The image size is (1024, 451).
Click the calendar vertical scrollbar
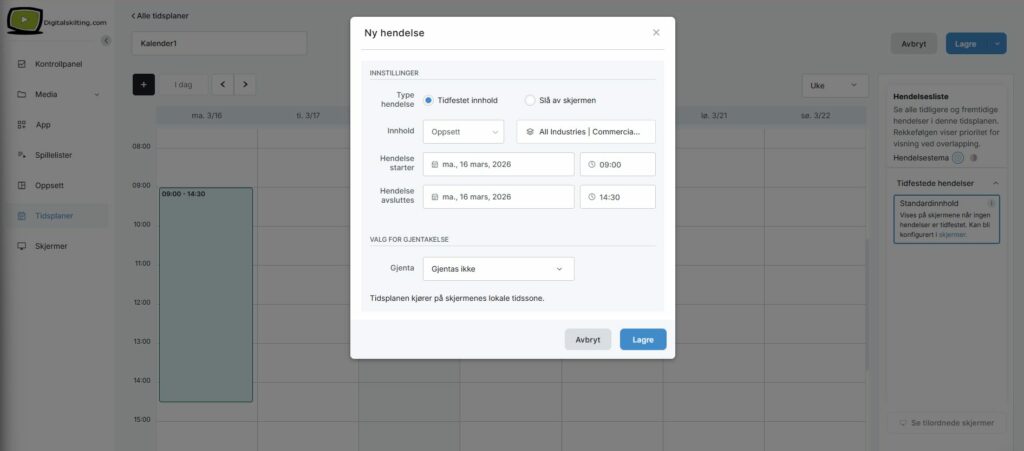[867, 304]
